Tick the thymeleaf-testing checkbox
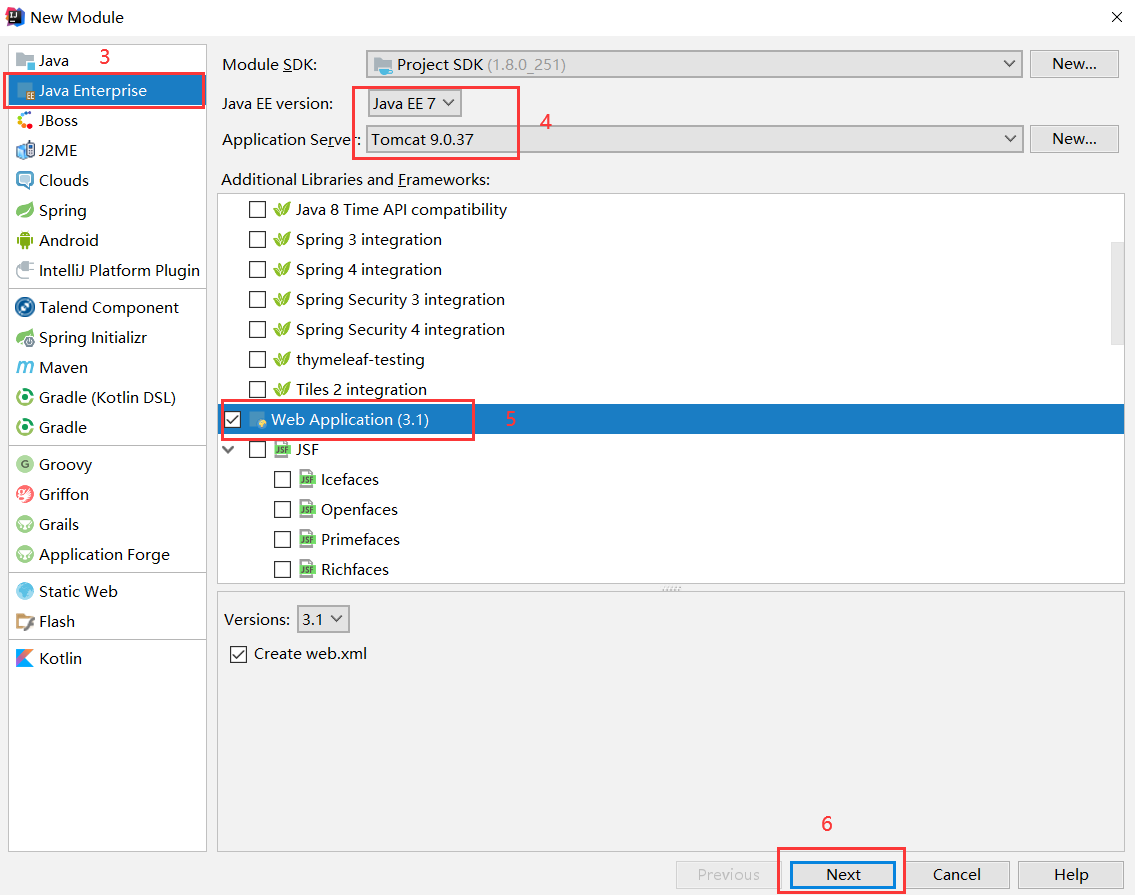 pyautogui.click(x=258, y=360)
